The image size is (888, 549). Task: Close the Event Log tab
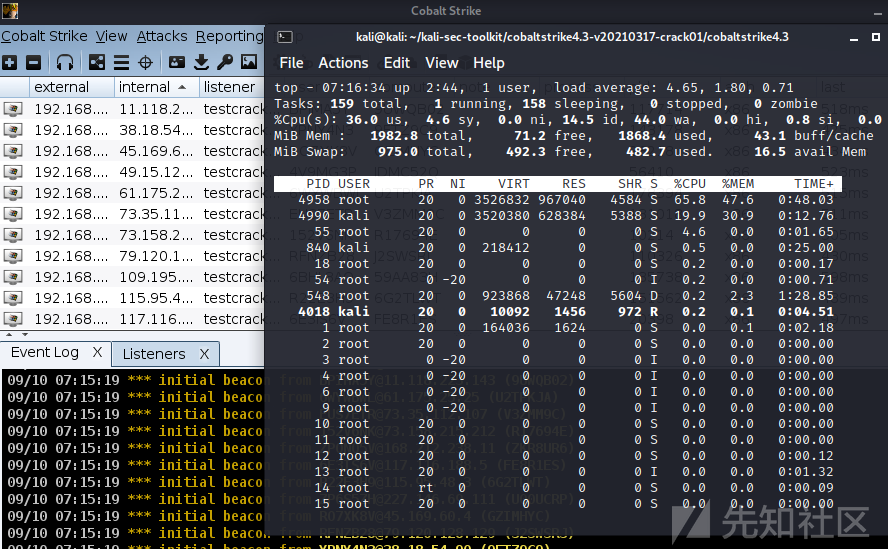point(97,352)
